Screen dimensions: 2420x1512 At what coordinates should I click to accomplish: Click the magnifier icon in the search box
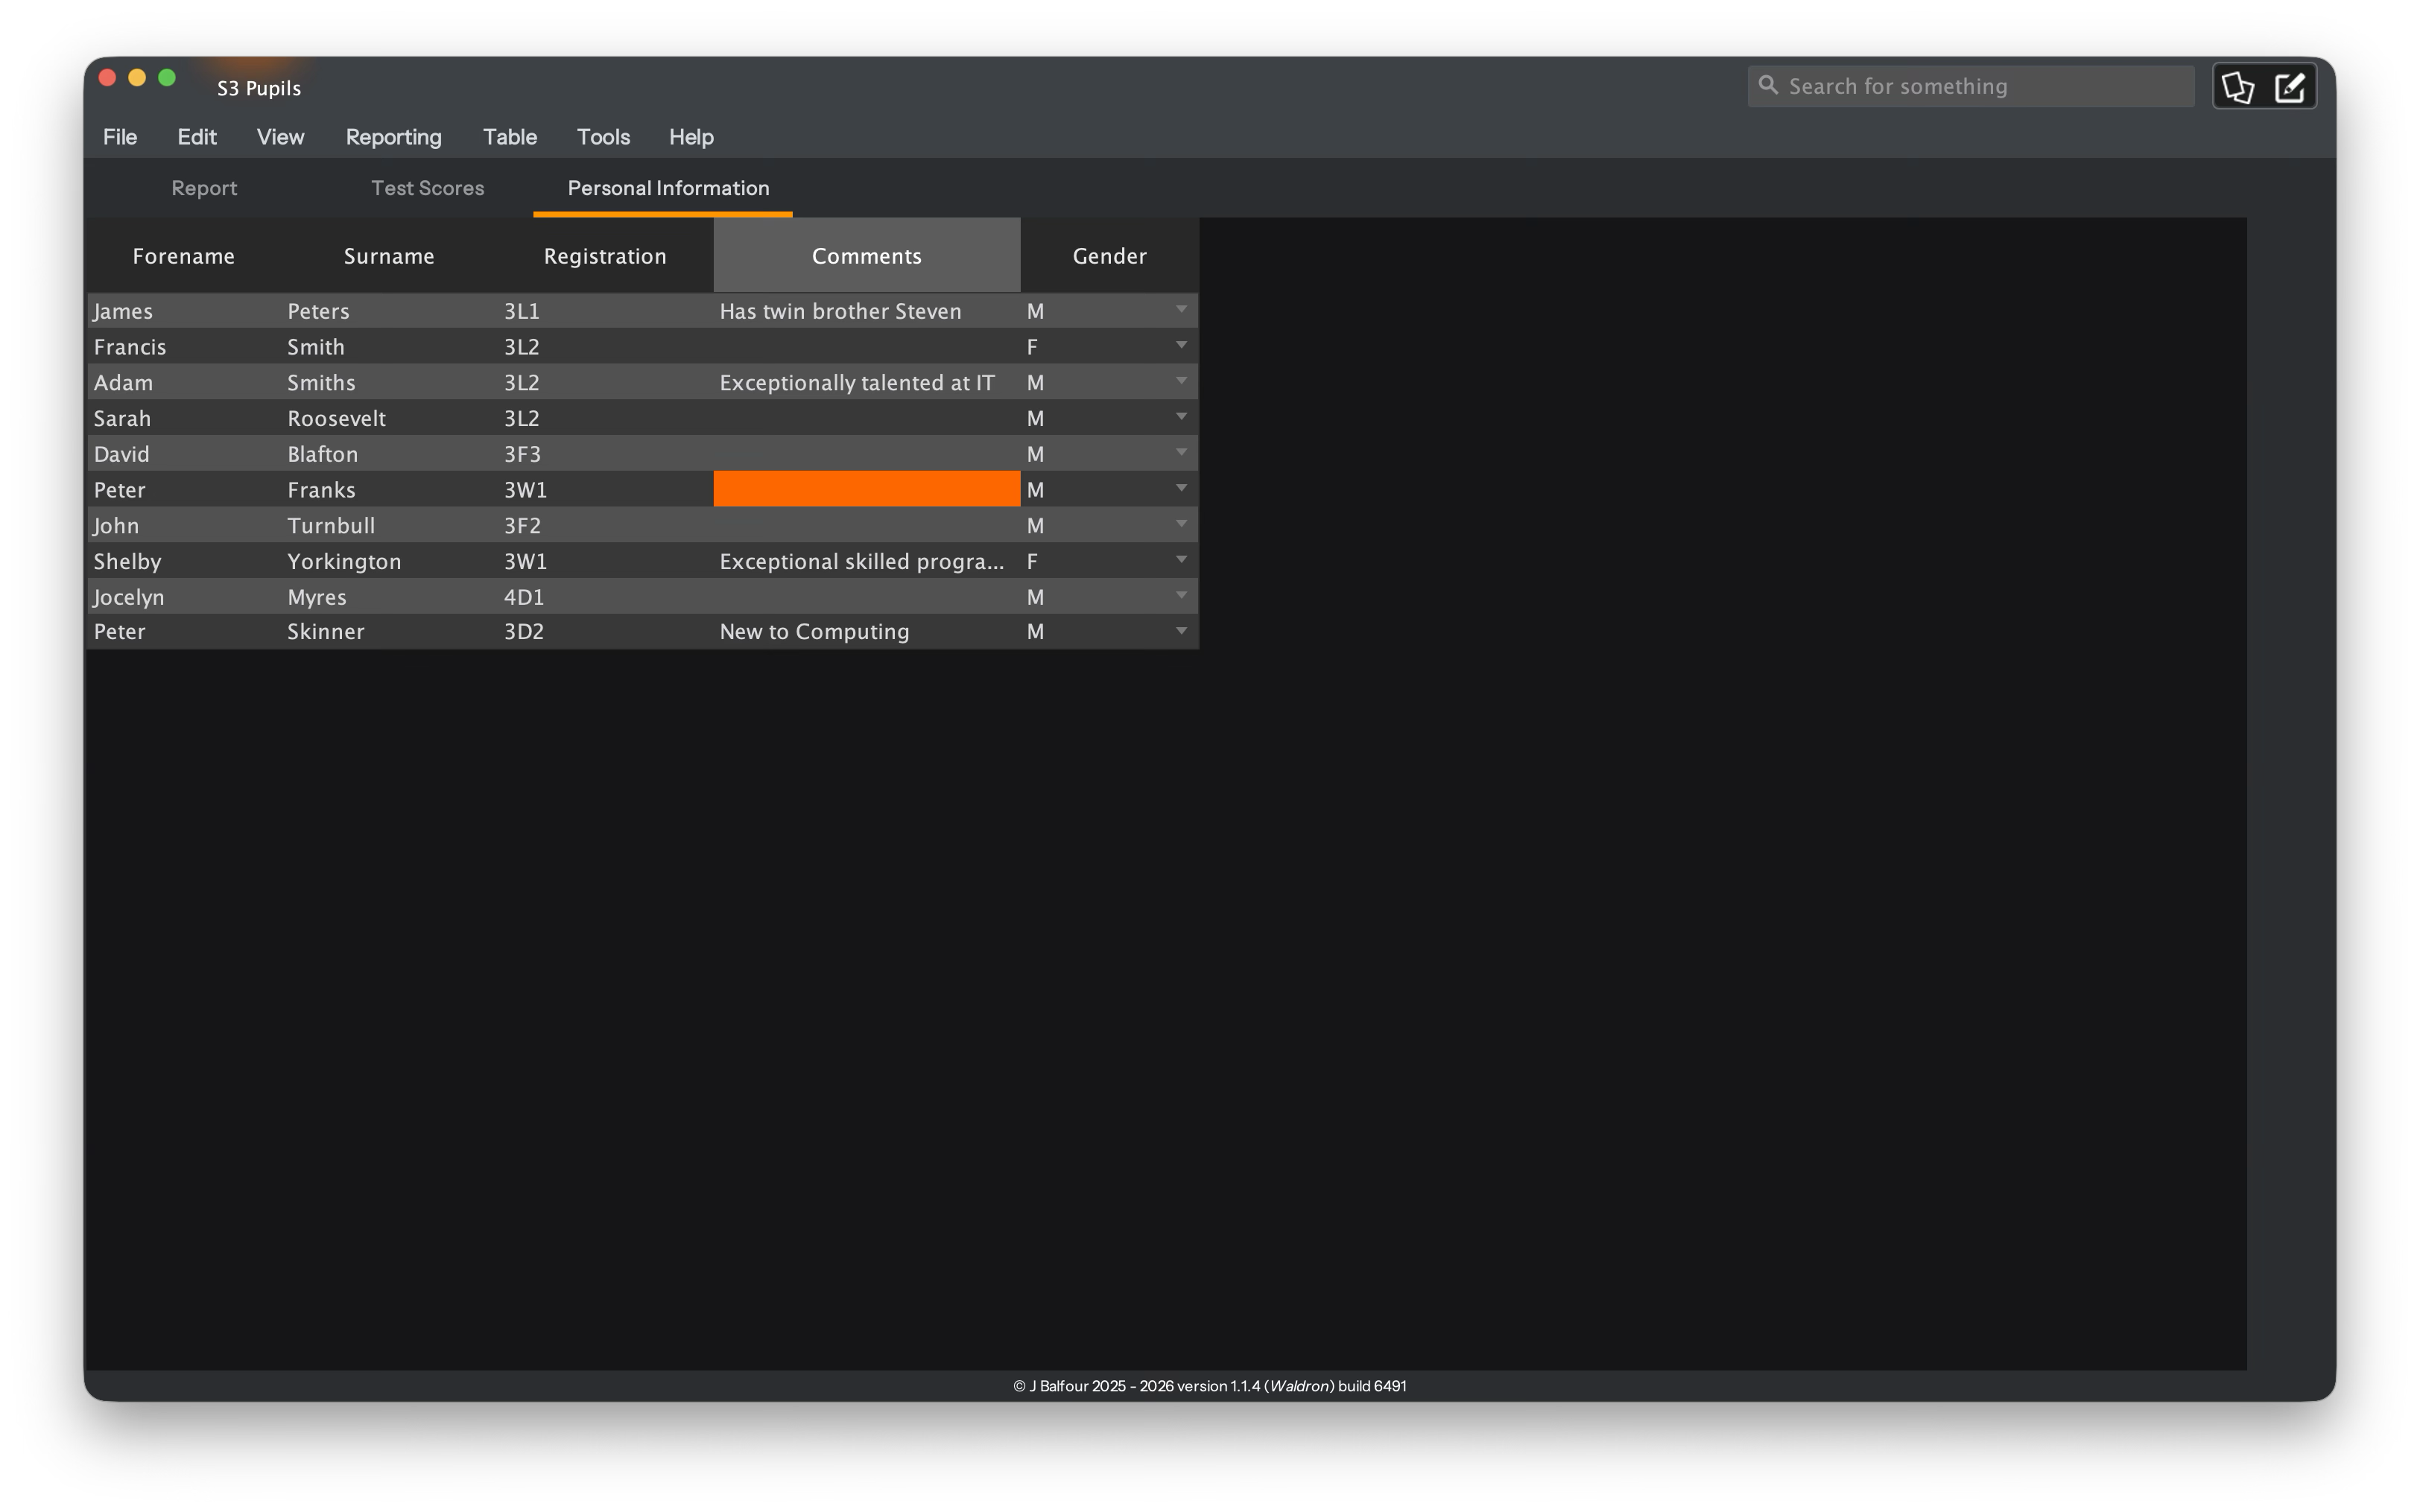tap(1768, 85)
